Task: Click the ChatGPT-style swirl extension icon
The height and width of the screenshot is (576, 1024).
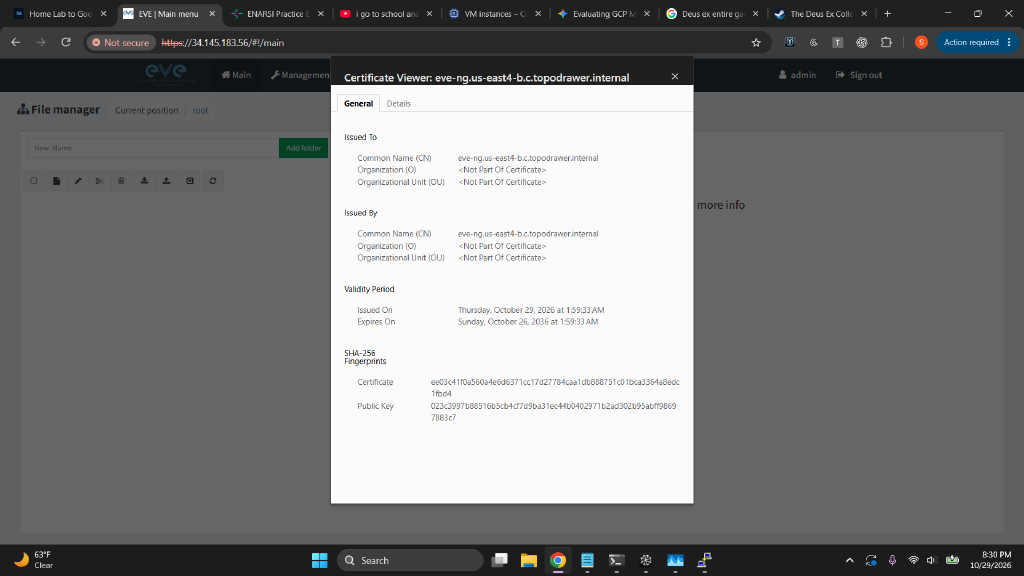Action: coord(861,42)
